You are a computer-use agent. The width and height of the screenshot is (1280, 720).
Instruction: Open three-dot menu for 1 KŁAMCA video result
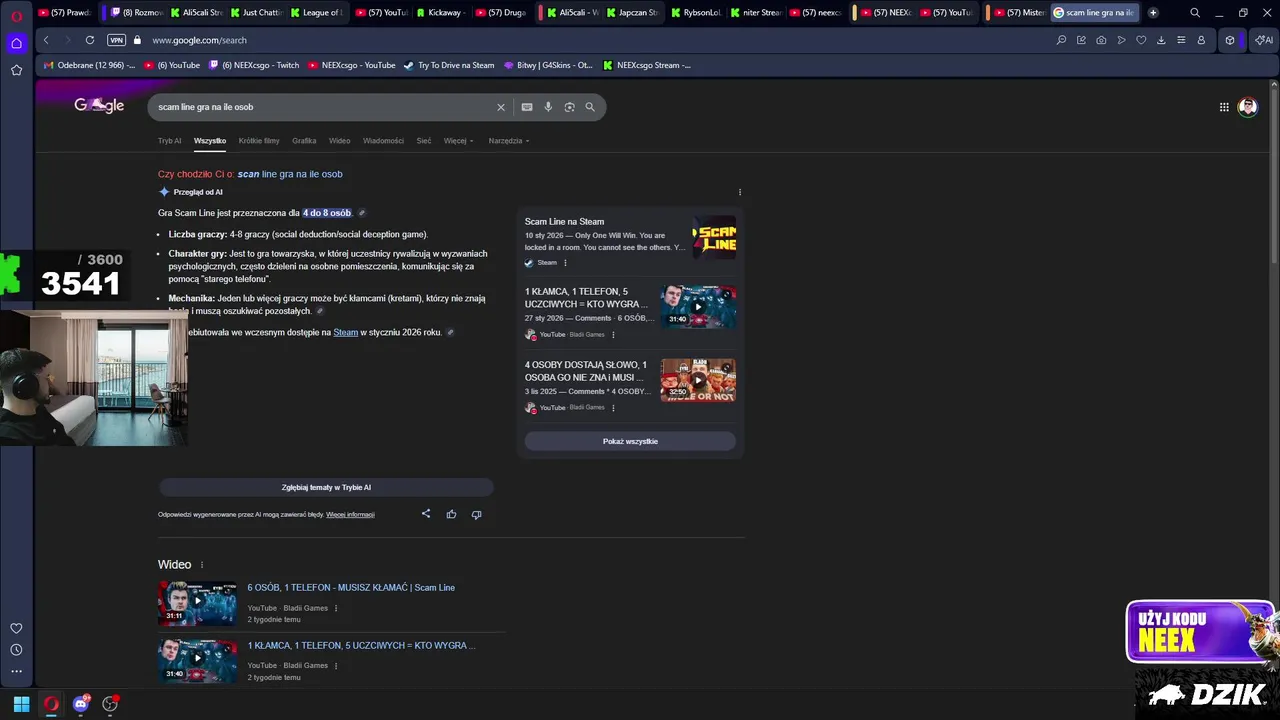tap(336, 666)
